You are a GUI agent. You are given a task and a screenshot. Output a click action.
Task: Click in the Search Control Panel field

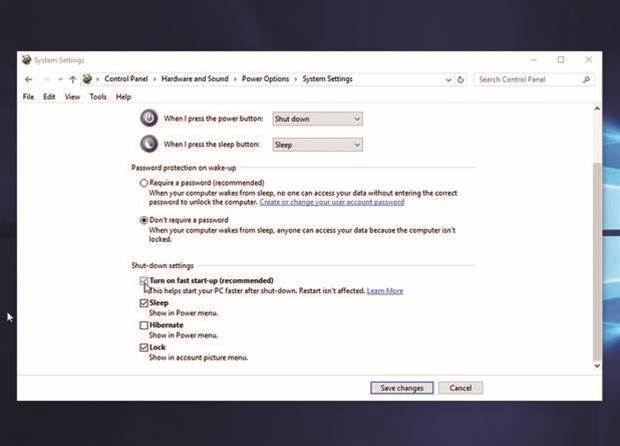534,79
